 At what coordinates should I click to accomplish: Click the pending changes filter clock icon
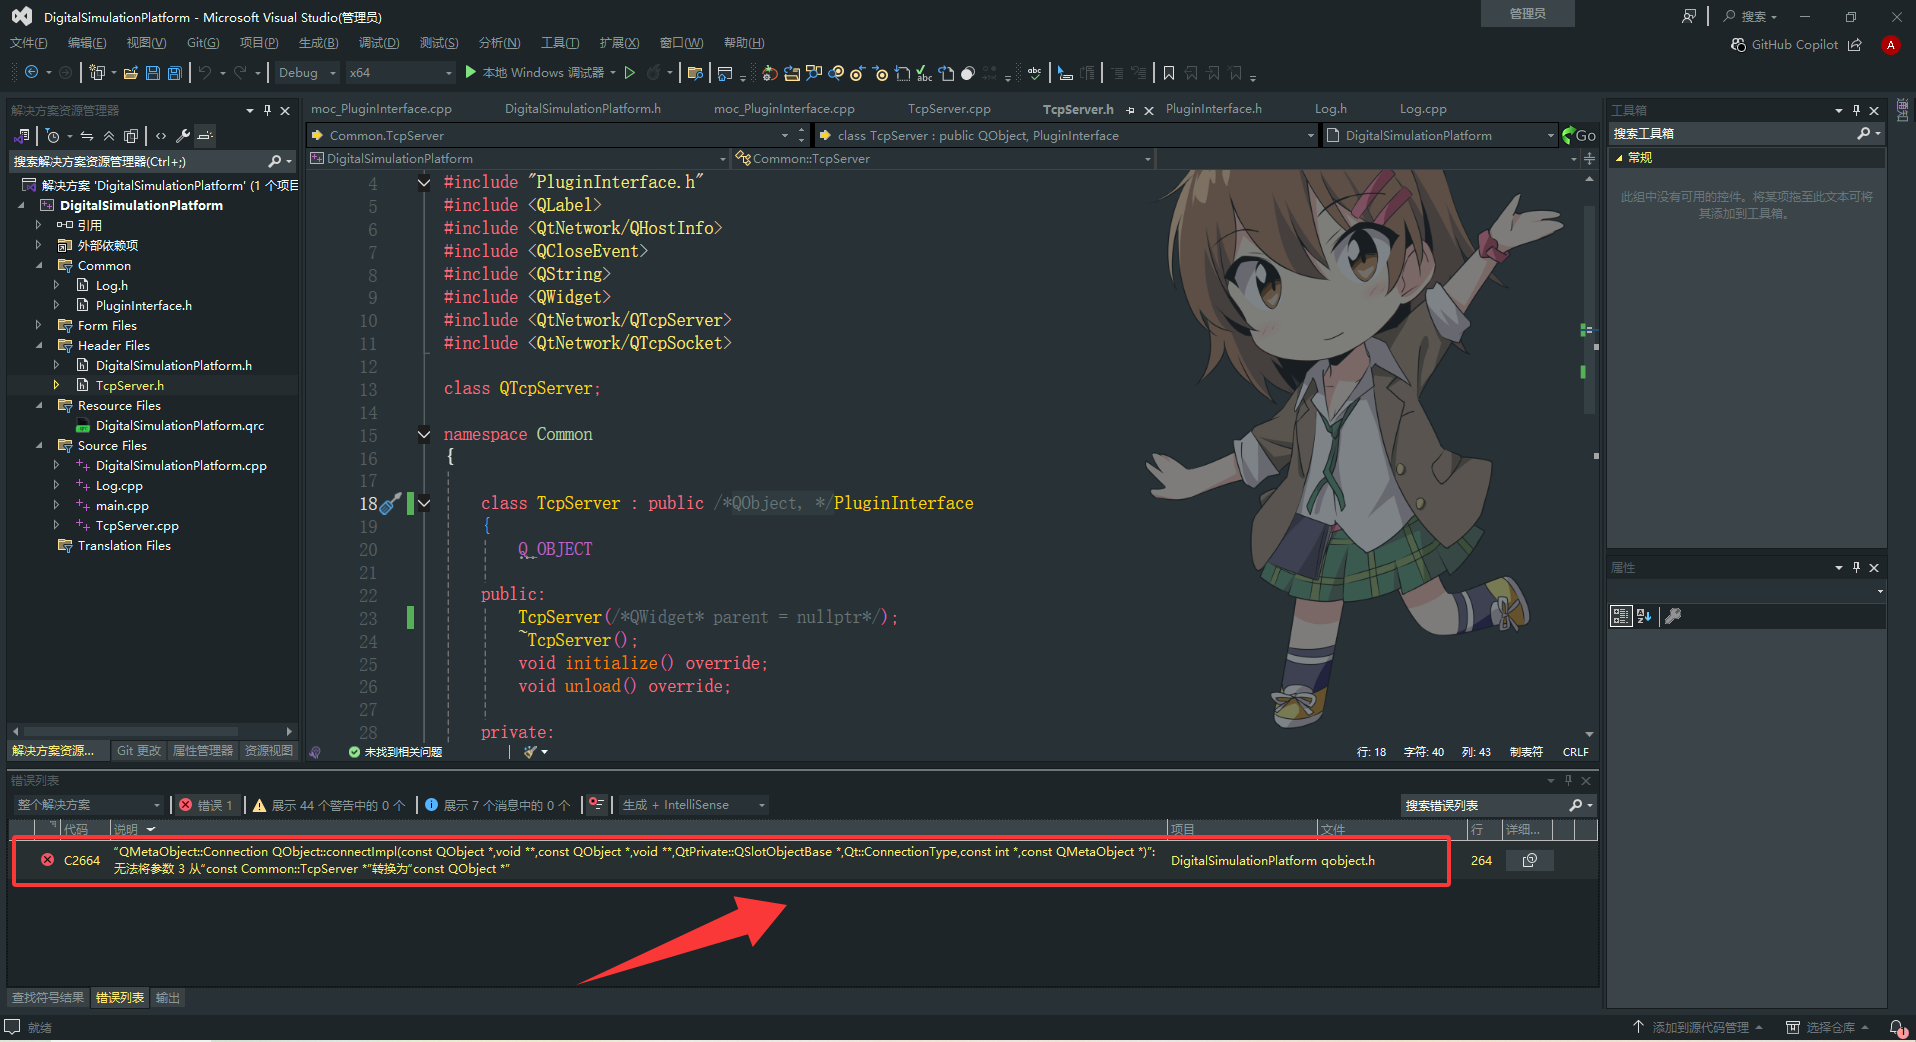coord(53,135)
